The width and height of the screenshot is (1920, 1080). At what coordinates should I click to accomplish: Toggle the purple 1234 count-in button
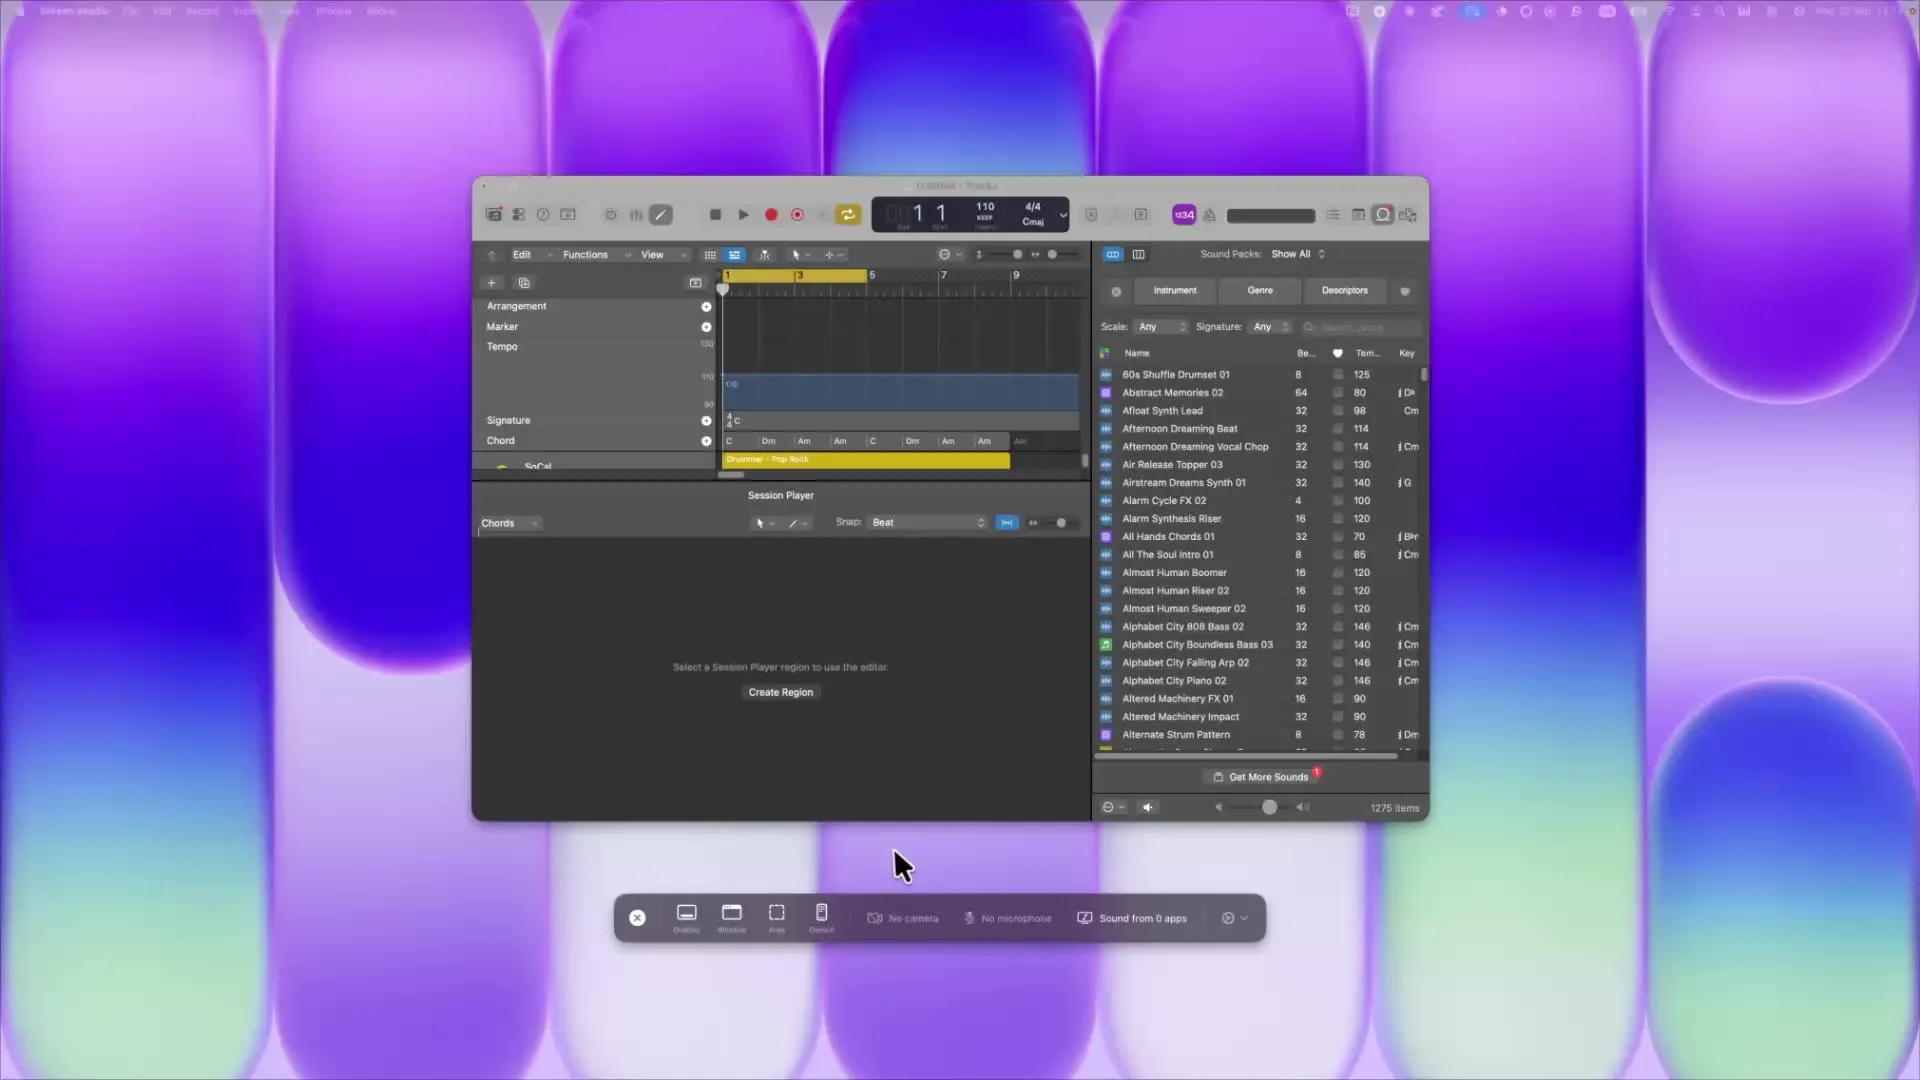[1184, 214]
